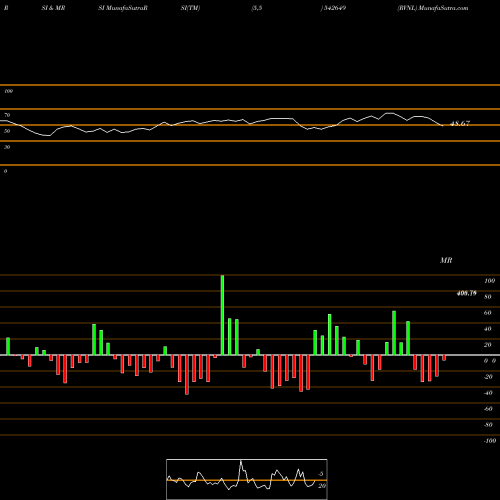The height and width of the screenshot is (500, 500).
Task: Open the mini overview chart thumbnail
Action: pyautogui.click(x=247, y=479)
